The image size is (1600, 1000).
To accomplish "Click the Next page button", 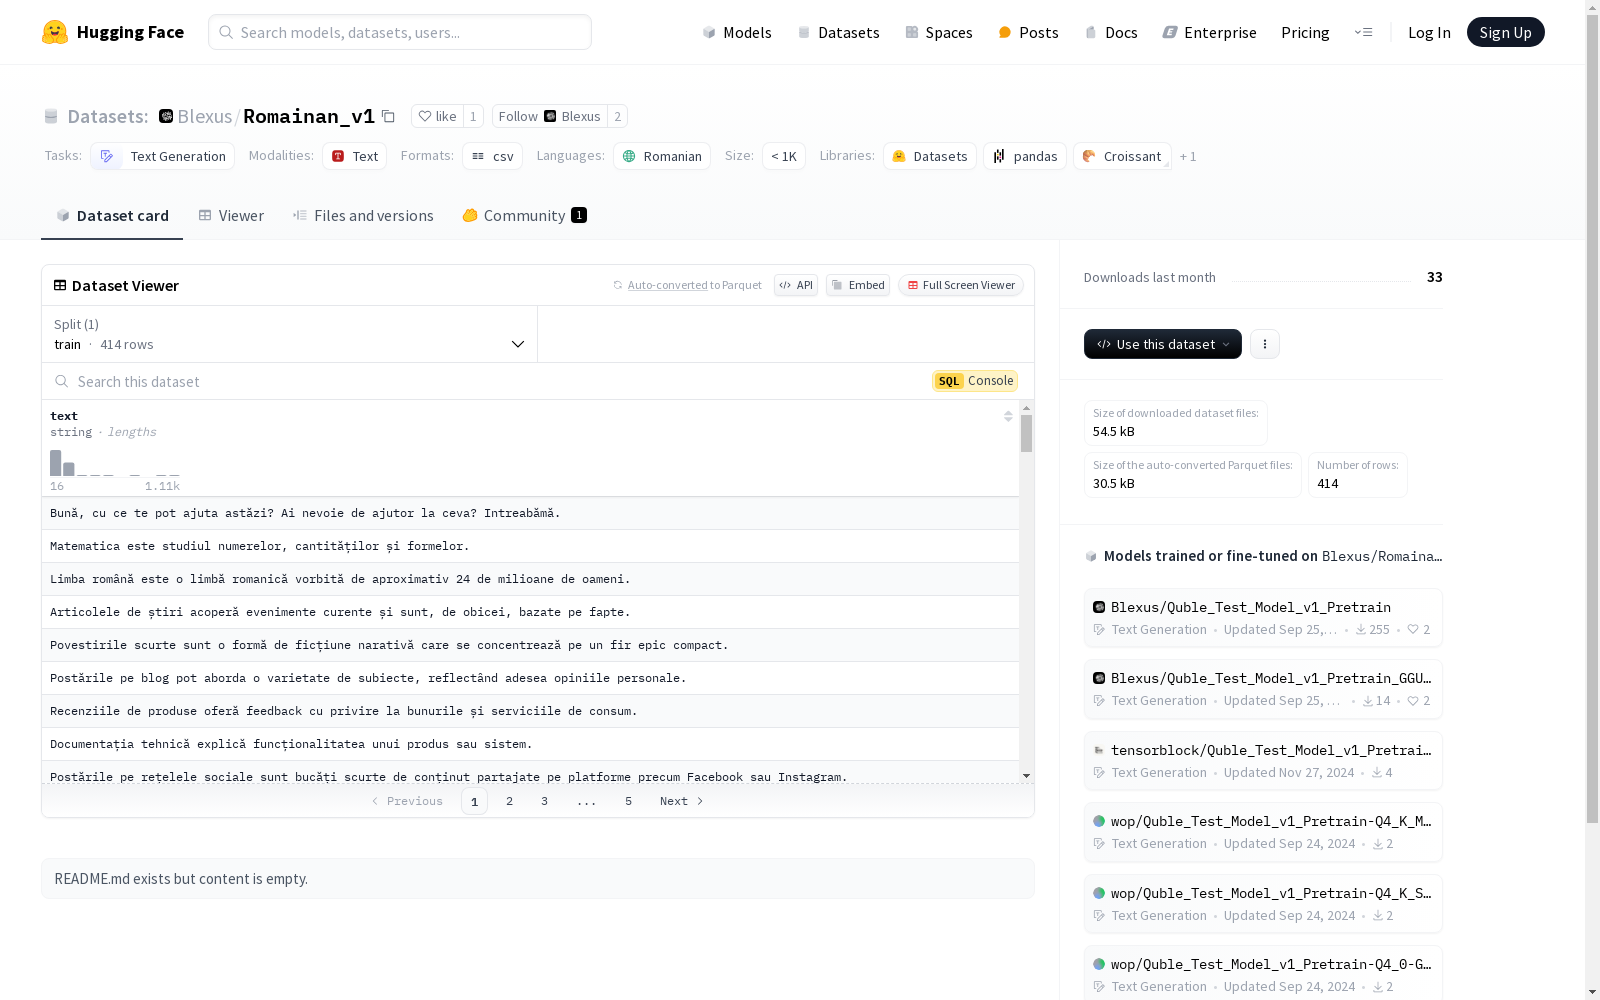I will click(682, 801).
